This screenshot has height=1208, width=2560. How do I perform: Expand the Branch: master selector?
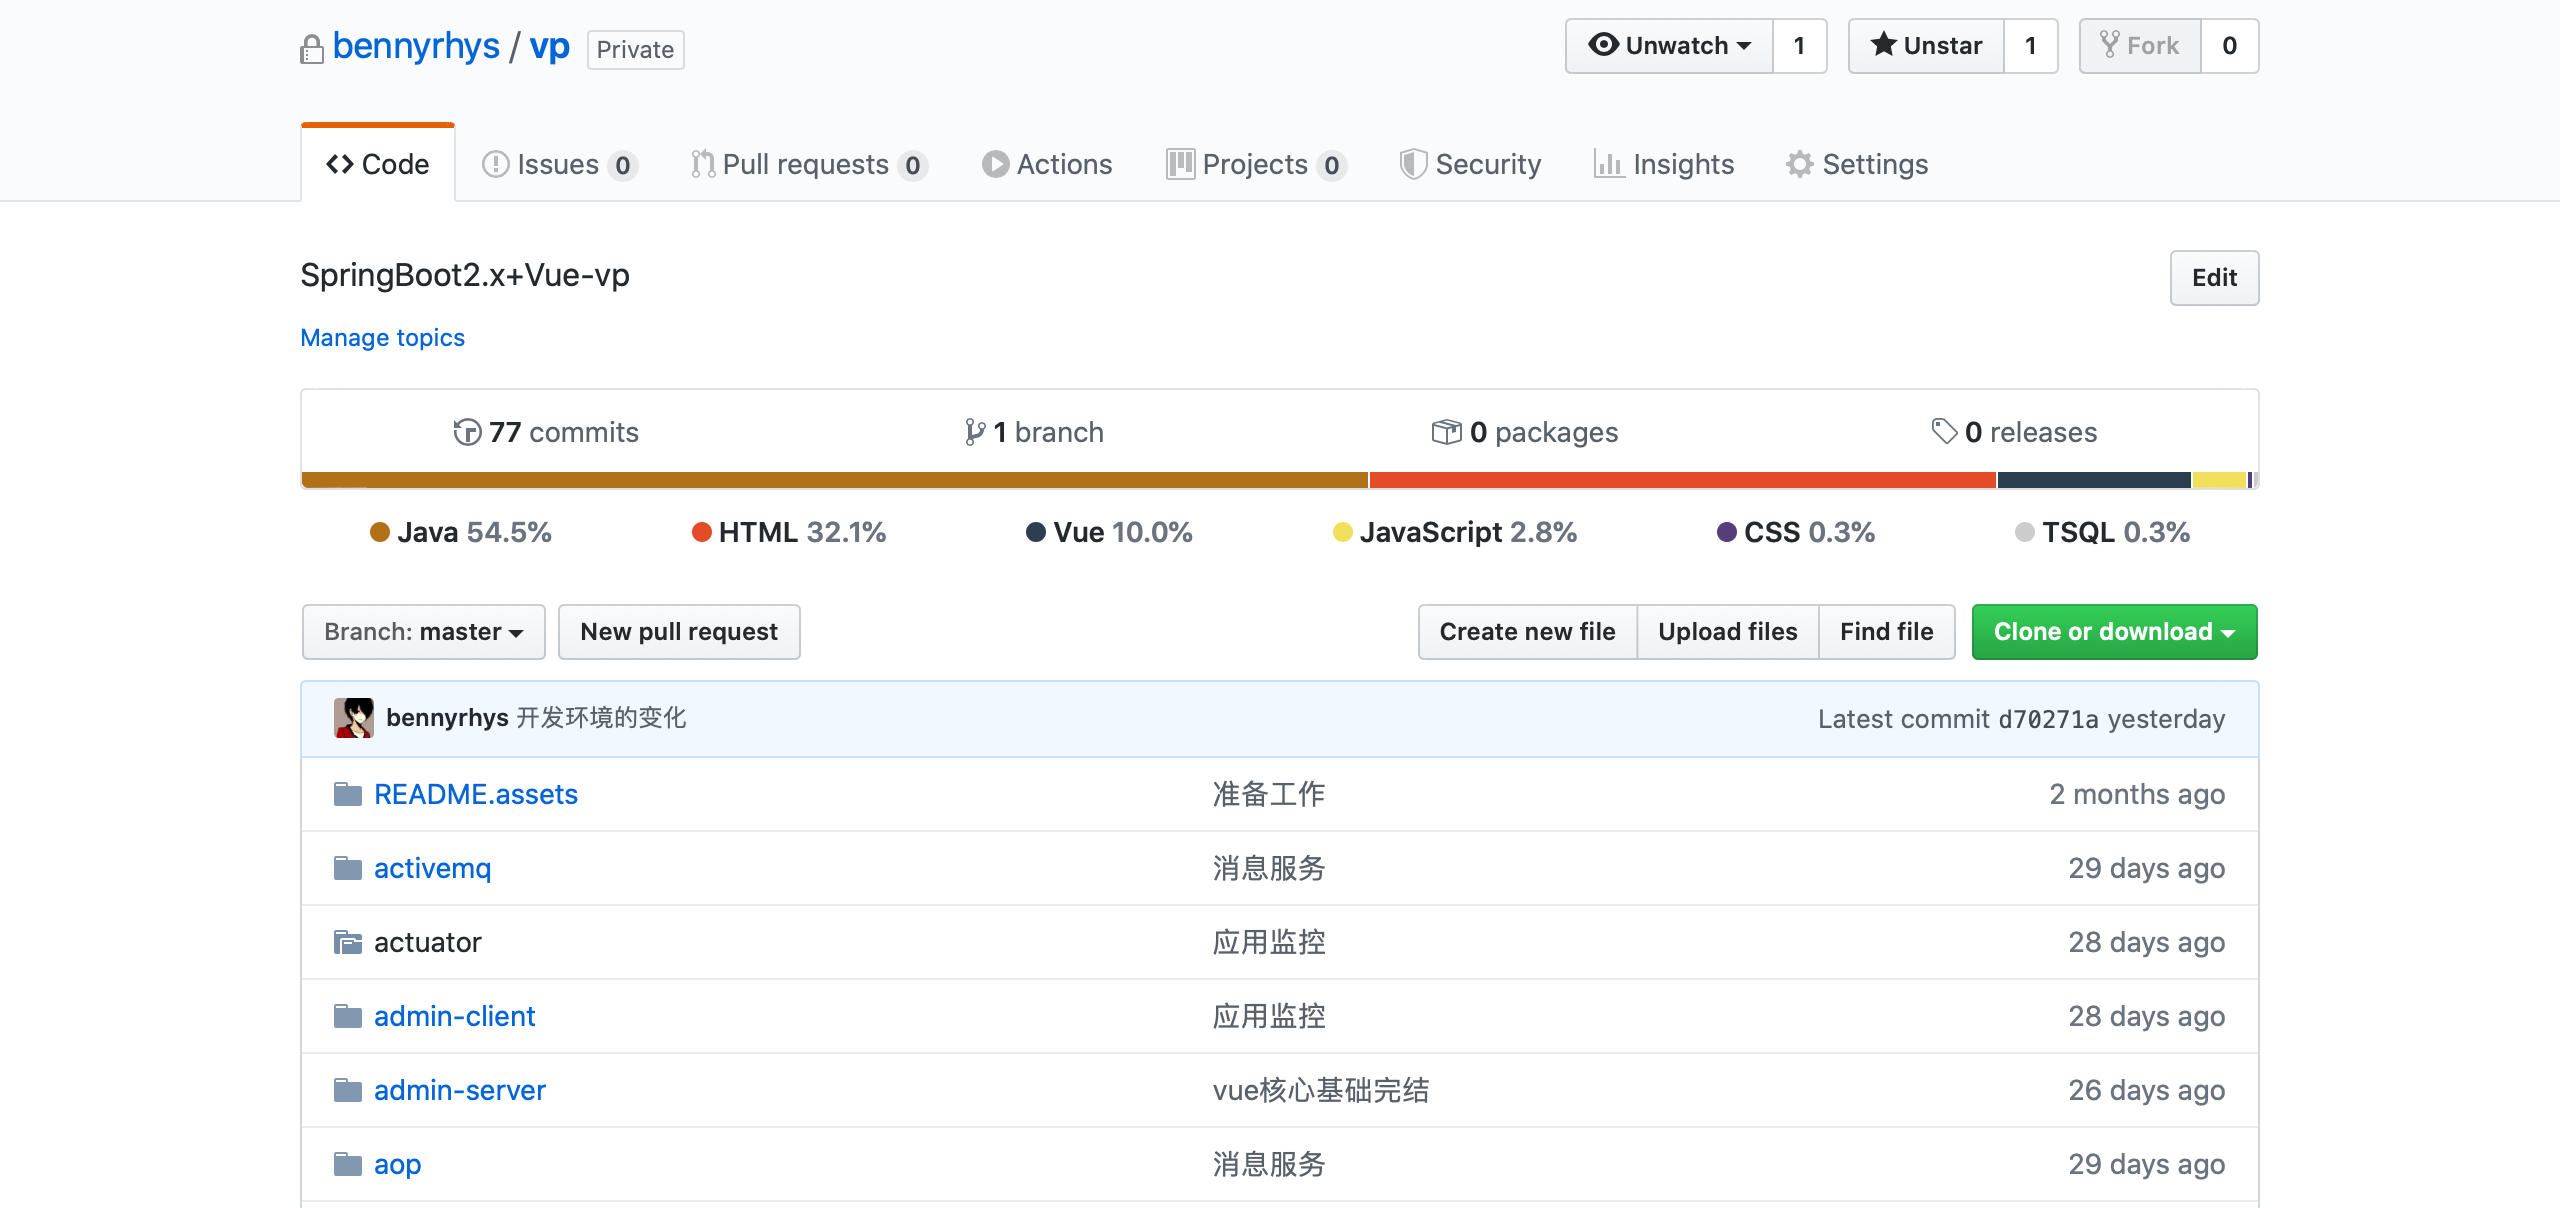click(x=424, y=632)
